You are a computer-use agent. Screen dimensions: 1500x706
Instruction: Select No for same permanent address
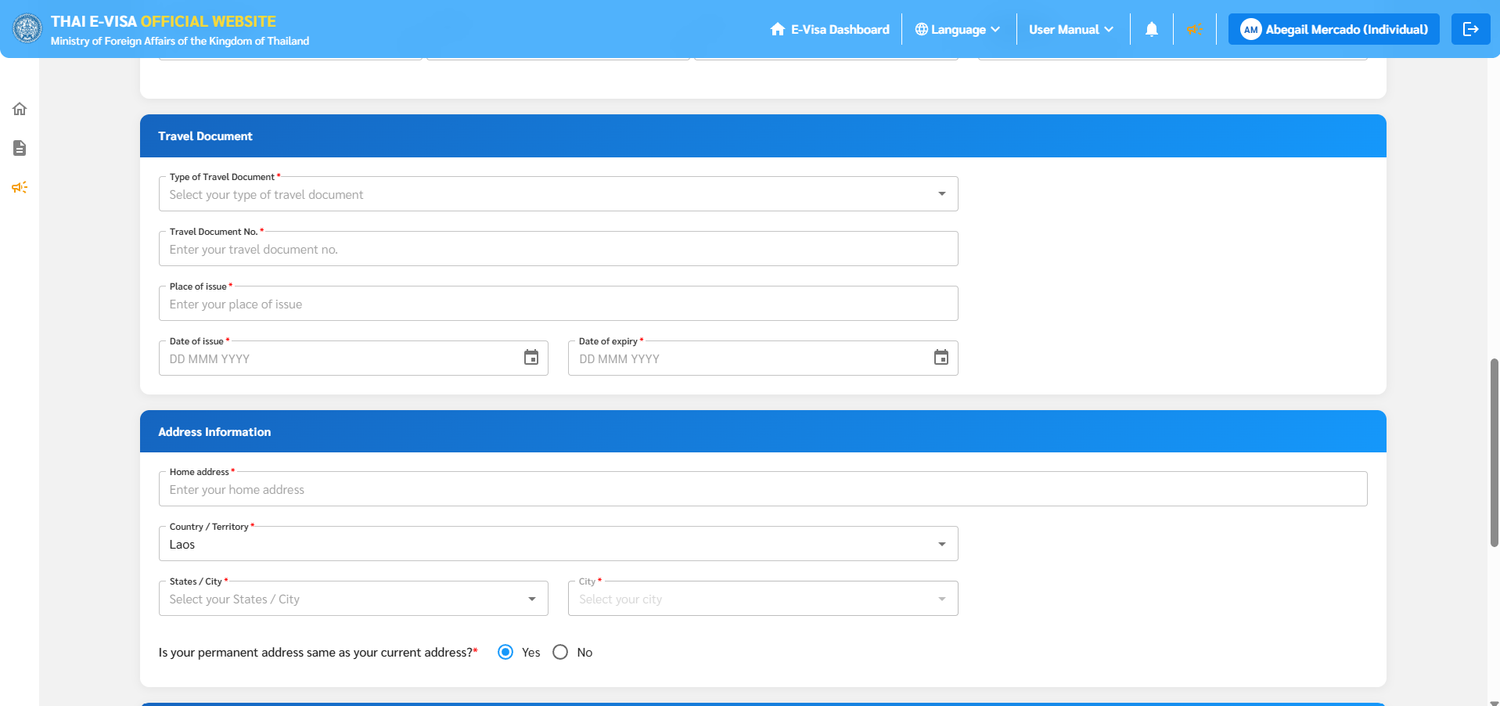(560, 652)
